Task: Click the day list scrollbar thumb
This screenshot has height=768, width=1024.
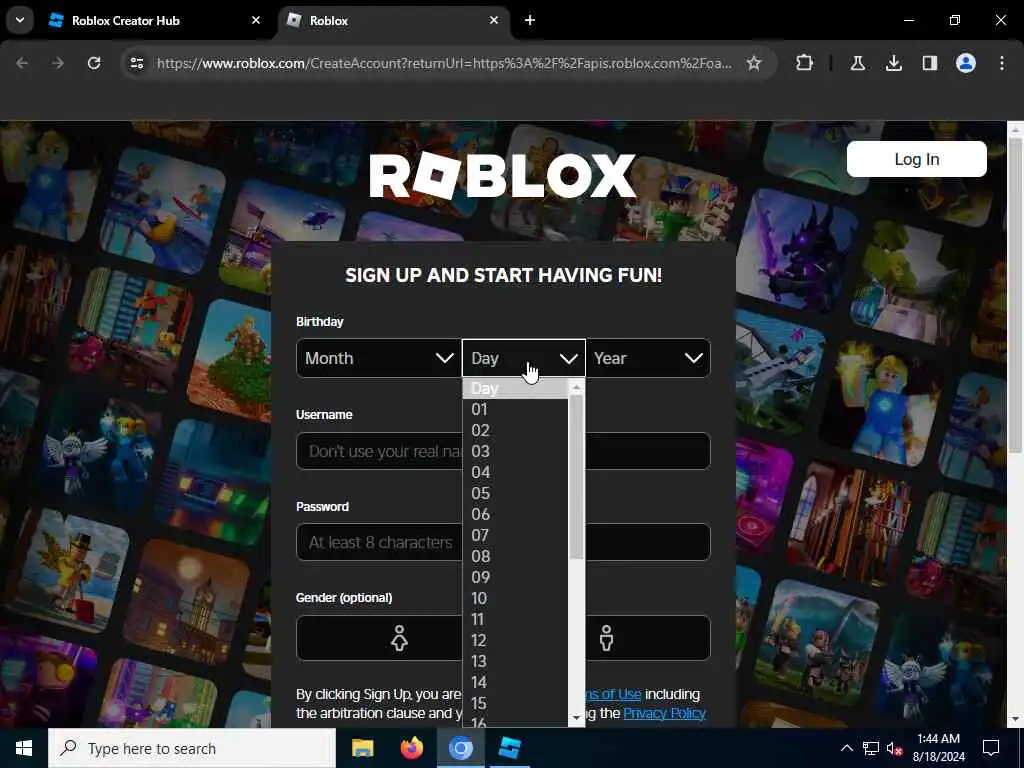Action: (576, 477)
